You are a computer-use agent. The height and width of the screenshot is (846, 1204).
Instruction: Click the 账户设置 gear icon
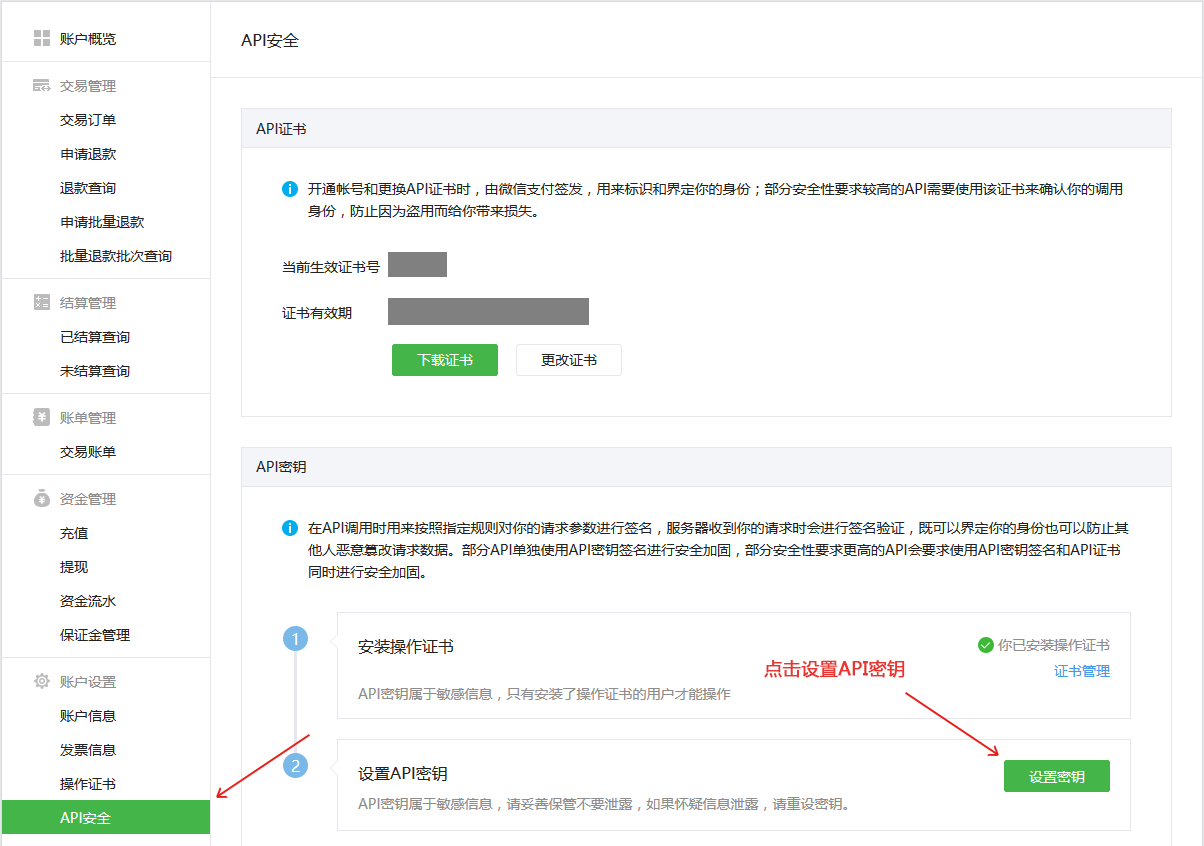tap(41, 682)
